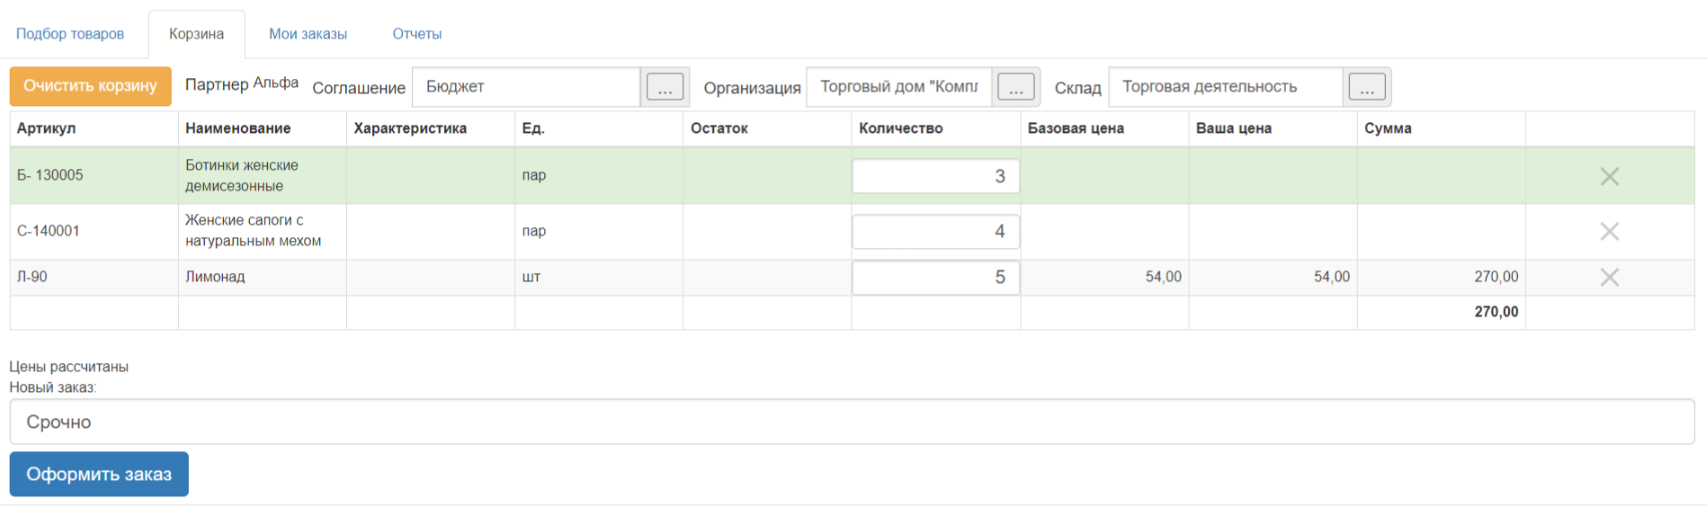Focus the order comment field Срочно
This screenshot has width=1707, height=526.
pos(852,422)
